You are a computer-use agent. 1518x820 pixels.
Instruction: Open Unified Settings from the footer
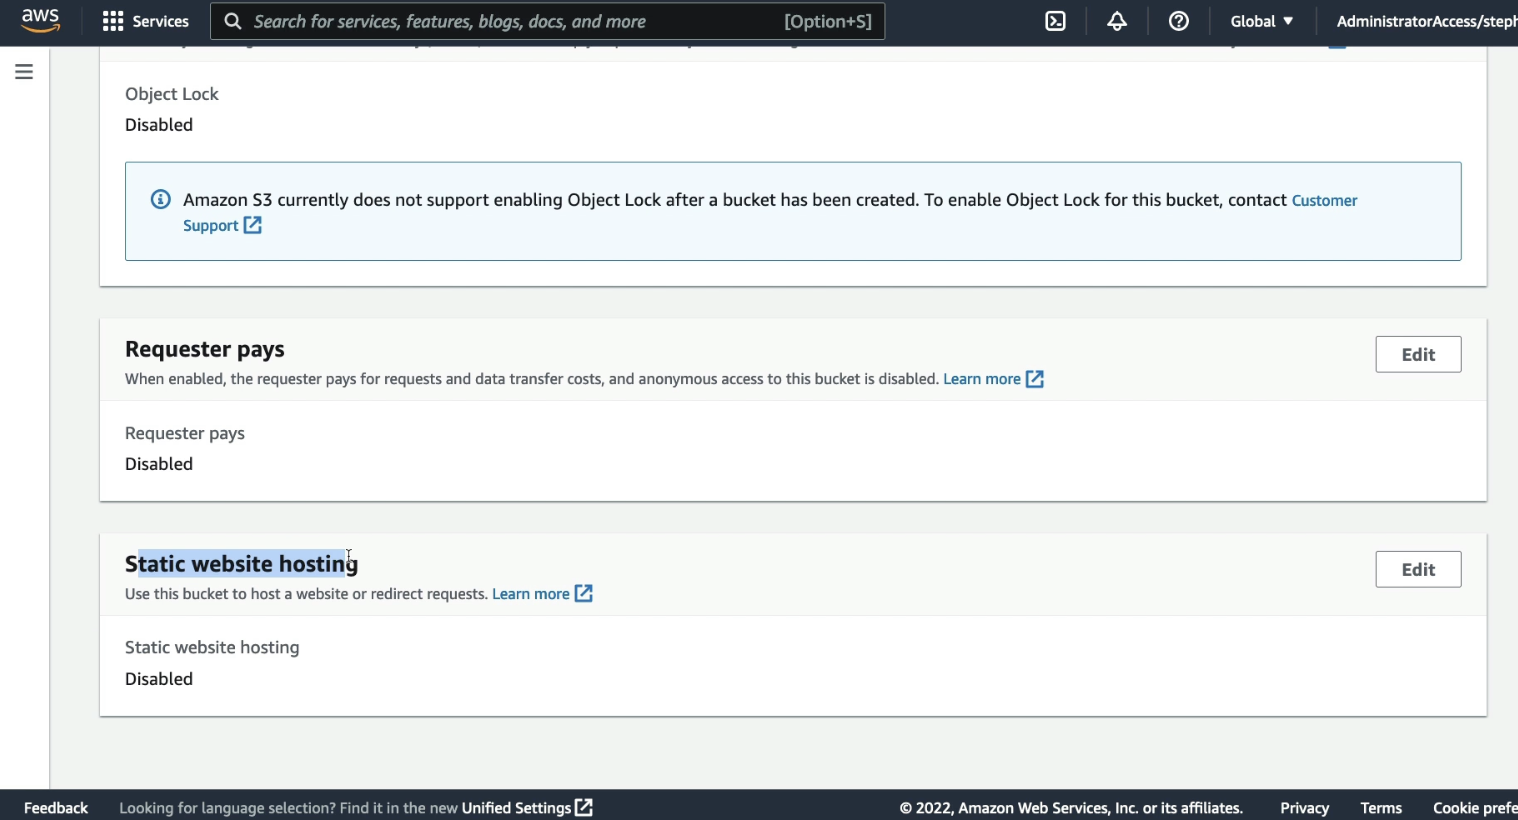(516, 808)
